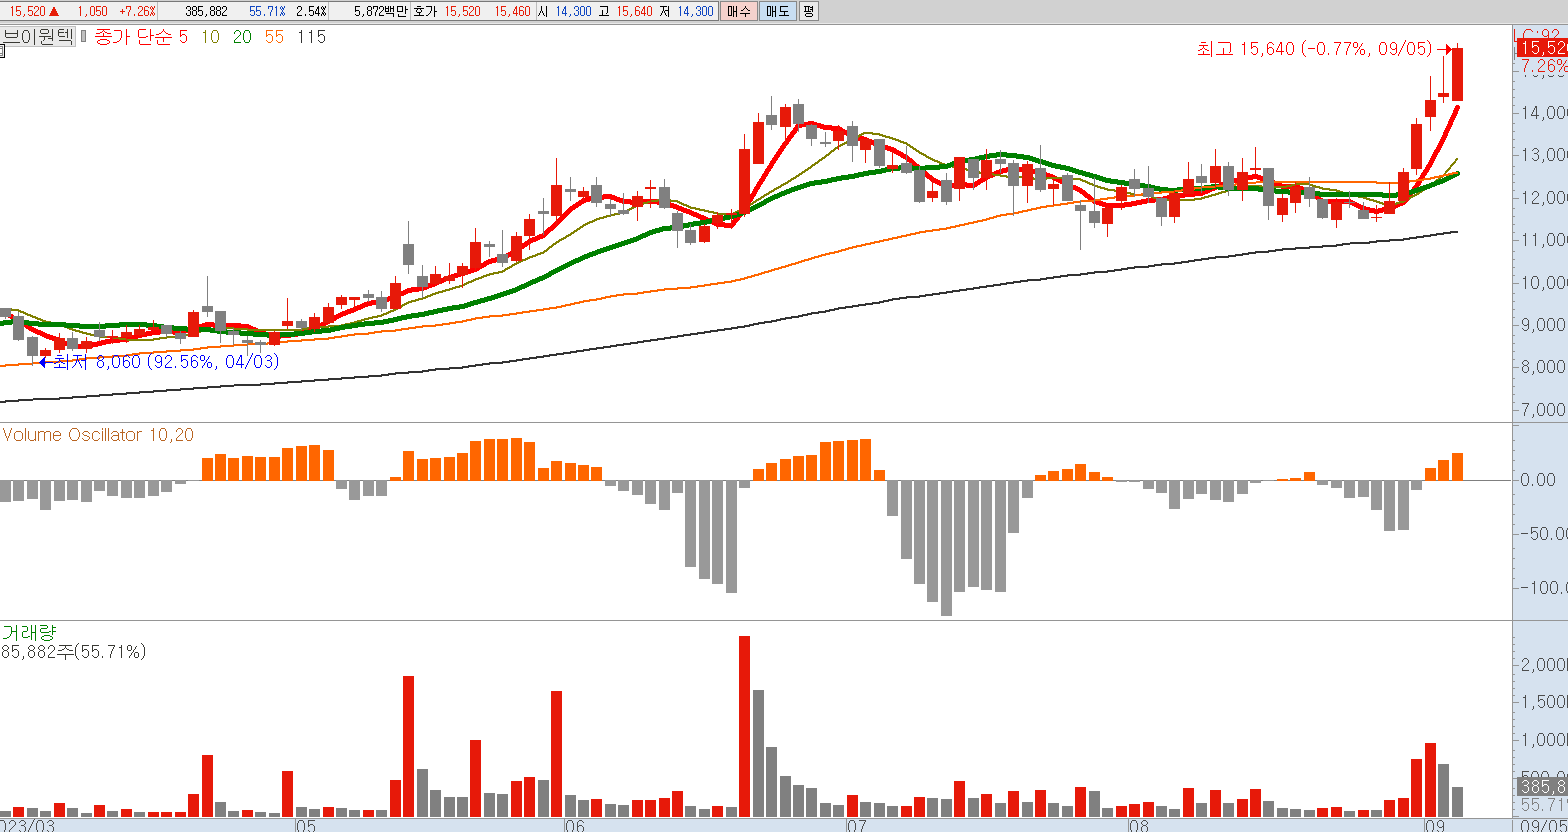The height and width of the screenshot is (832, 1568).
Task: Click the 매도 sell button
Action: 777,11
